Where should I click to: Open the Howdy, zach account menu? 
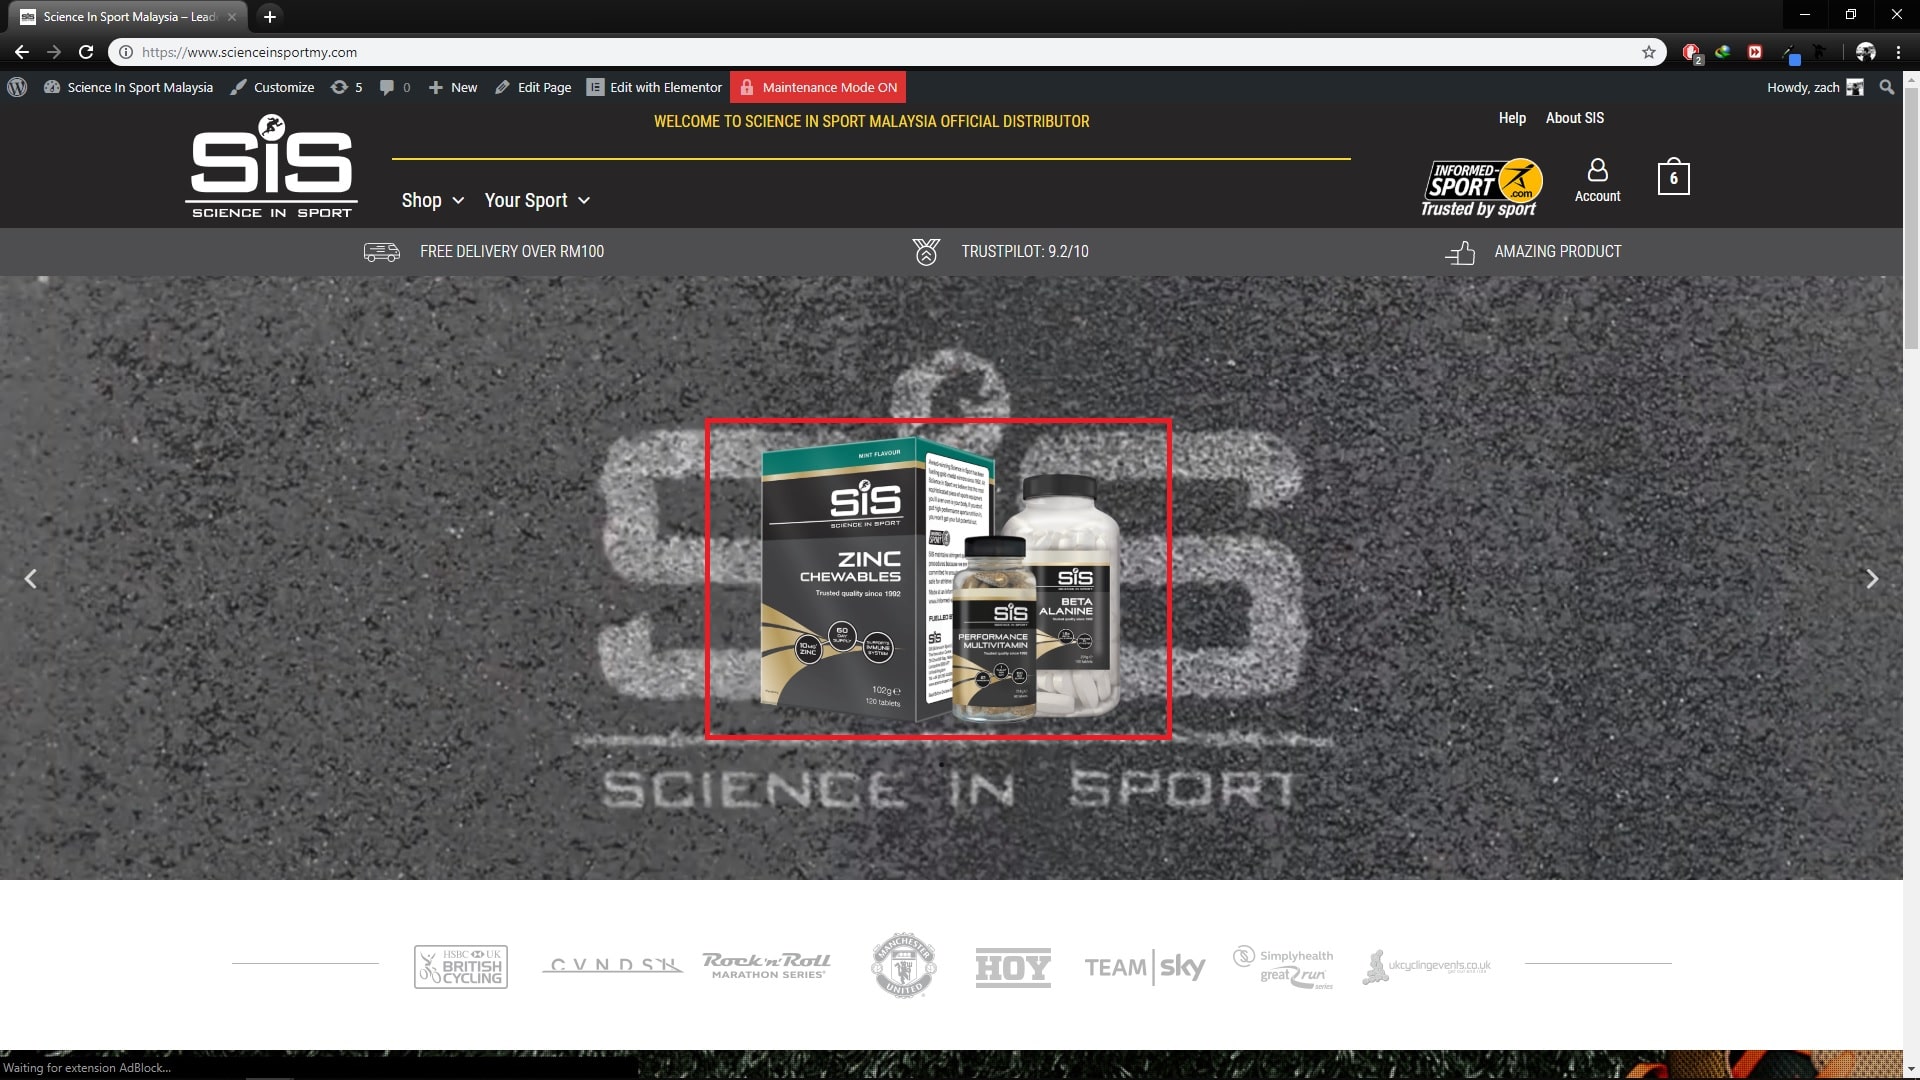1814,87
